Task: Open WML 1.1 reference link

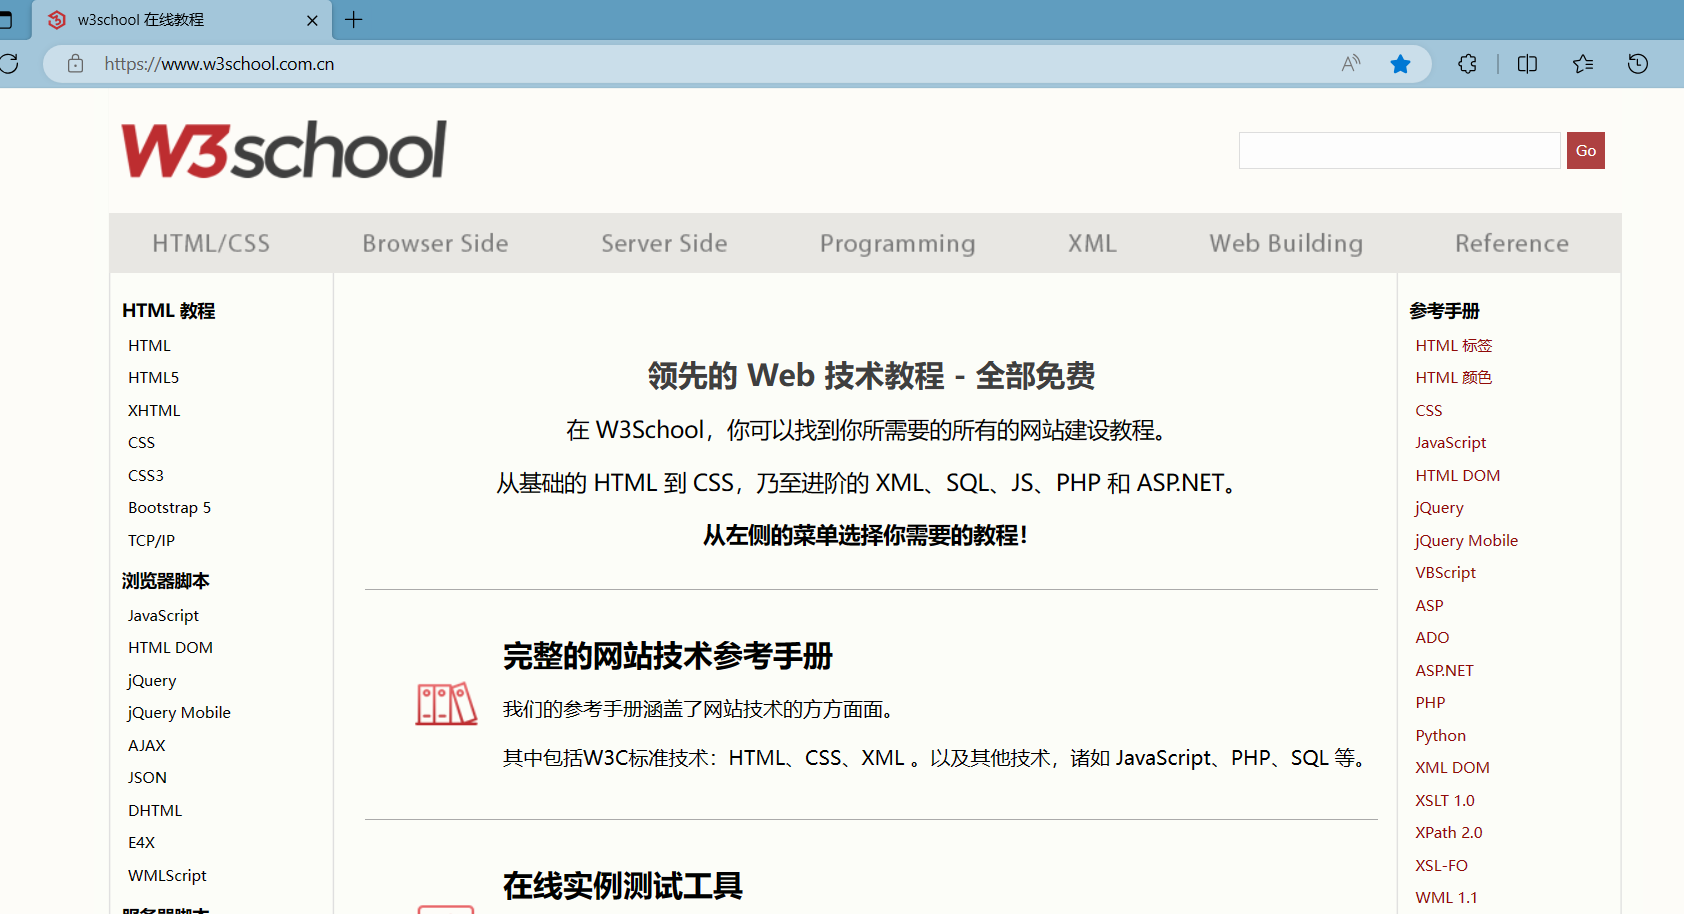Action: pyautogui.click(x=1446, y=897)
